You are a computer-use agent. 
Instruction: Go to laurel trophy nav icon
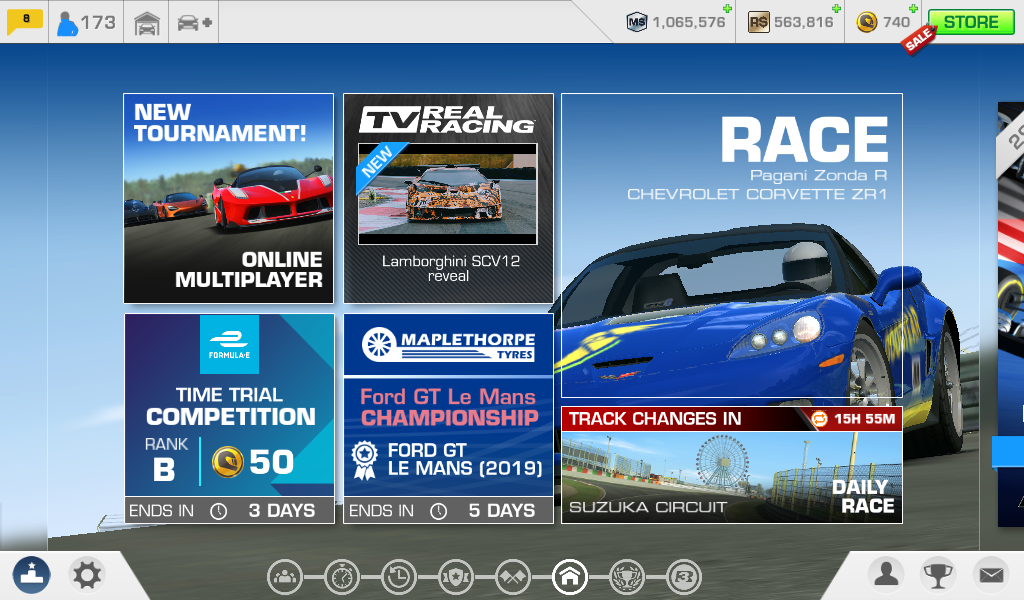pyautogui.click(x=627, y=577)
